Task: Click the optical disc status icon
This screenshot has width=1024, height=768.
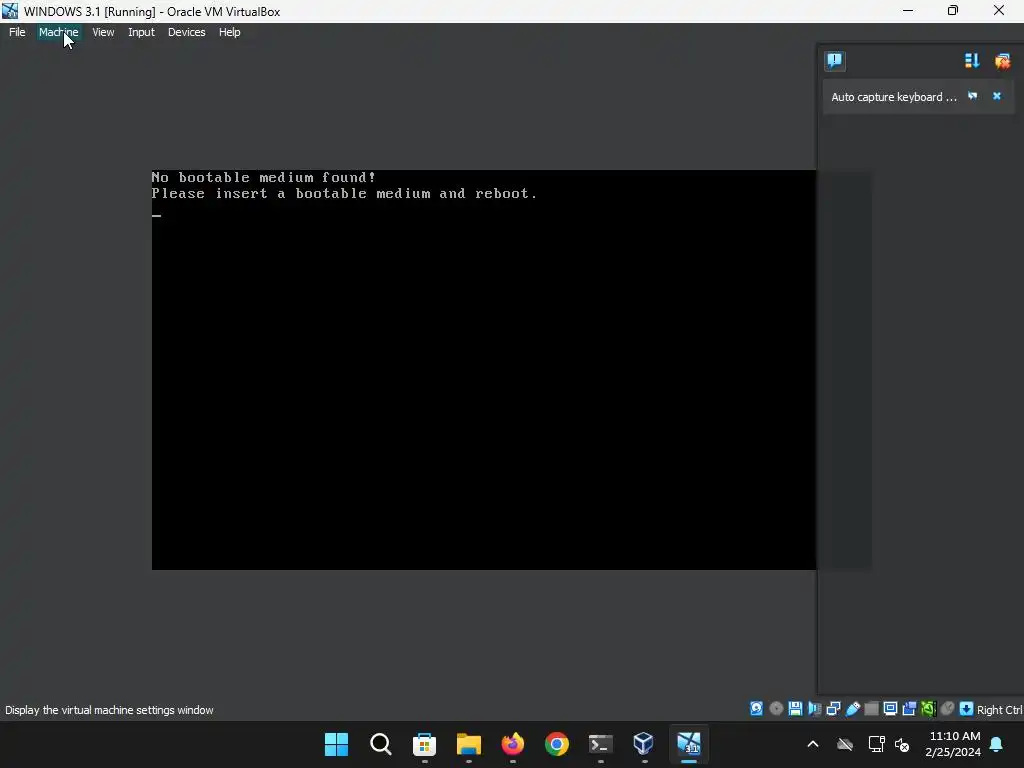Action: pyautogui.click(x=776, y=709)
